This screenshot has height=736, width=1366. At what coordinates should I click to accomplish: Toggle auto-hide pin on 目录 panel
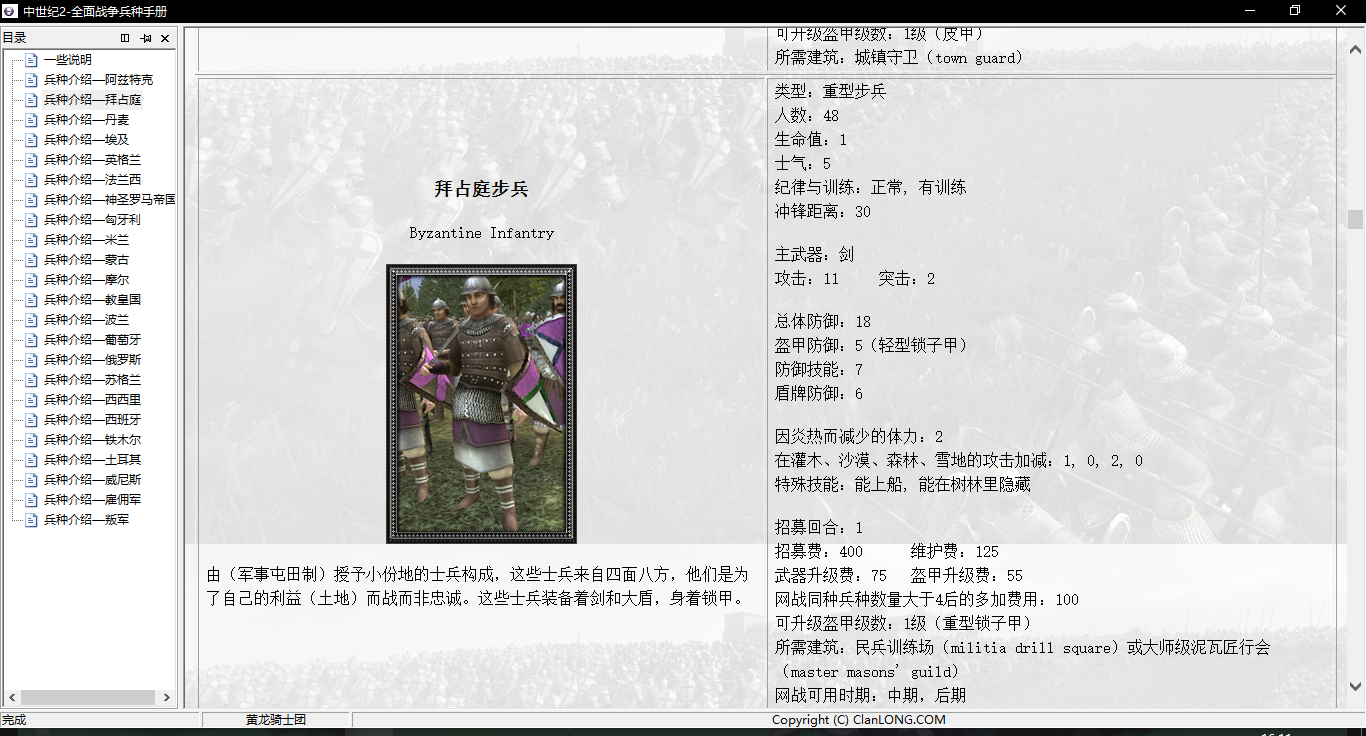tap(146, 38)
